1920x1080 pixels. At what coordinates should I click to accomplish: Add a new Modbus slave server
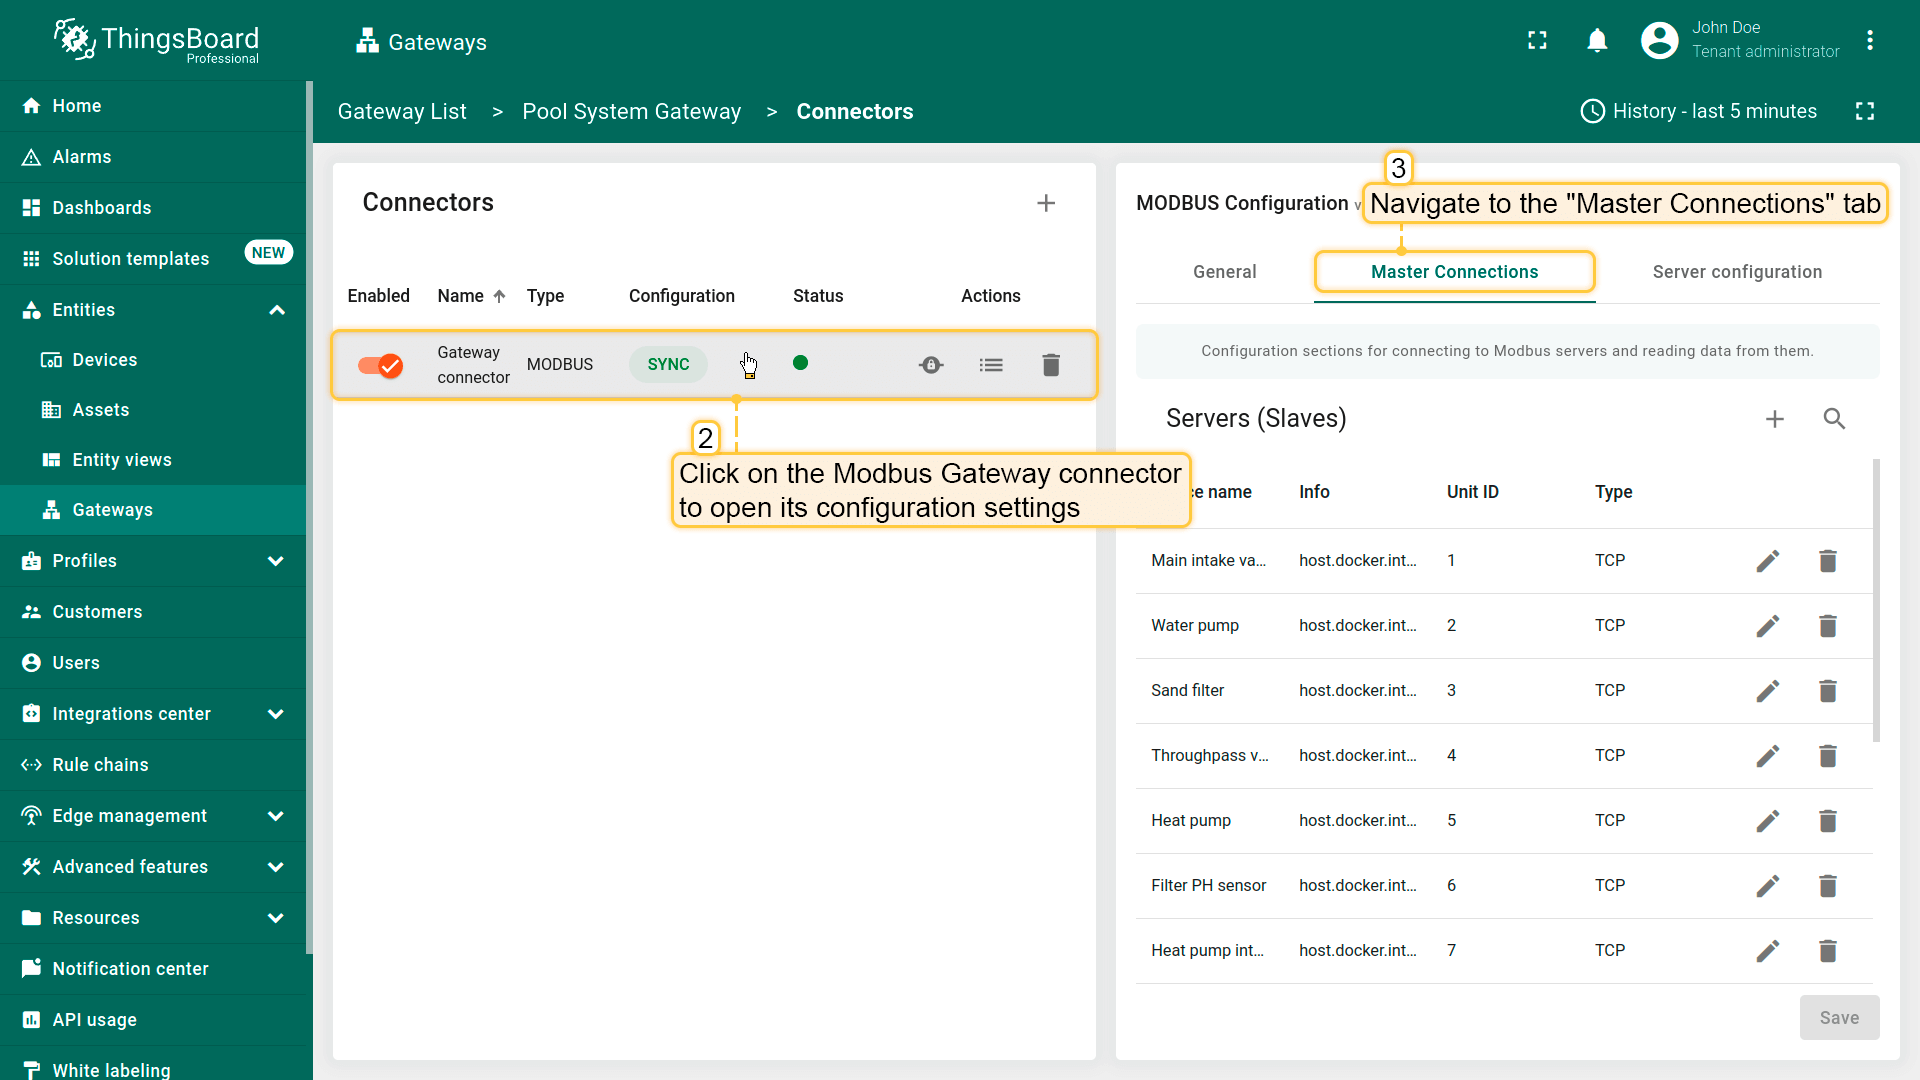click(1774, 419)
